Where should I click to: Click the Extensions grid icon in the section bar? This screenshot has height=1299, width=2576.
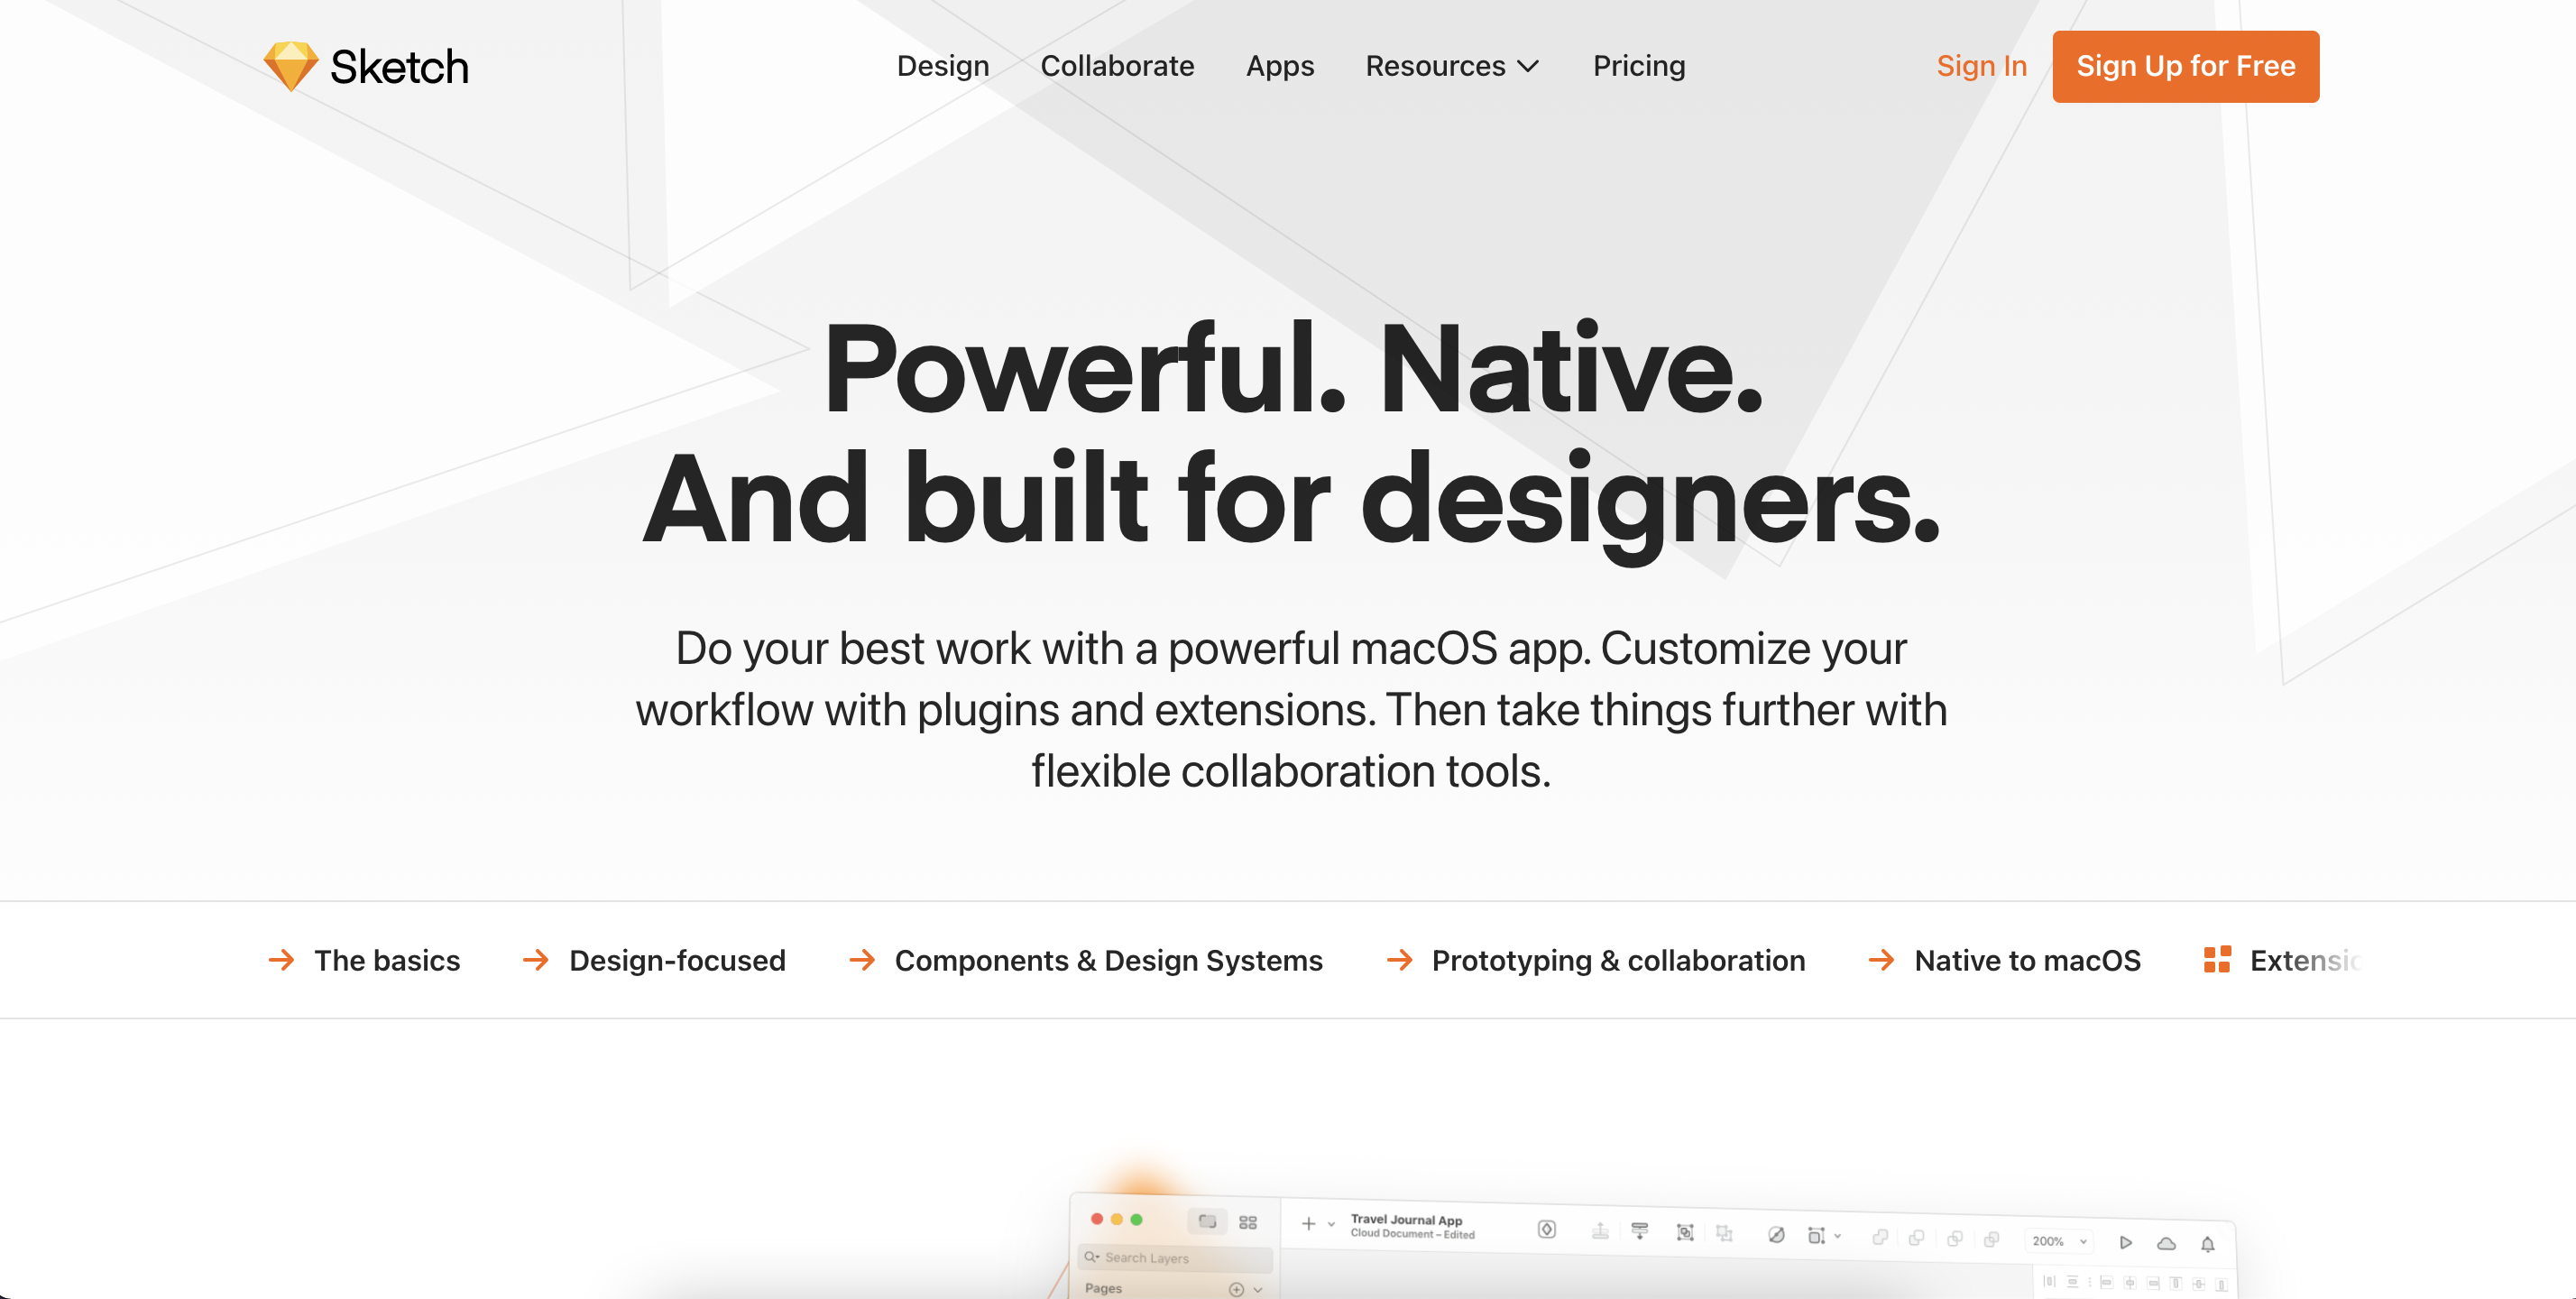point(2217,960)
